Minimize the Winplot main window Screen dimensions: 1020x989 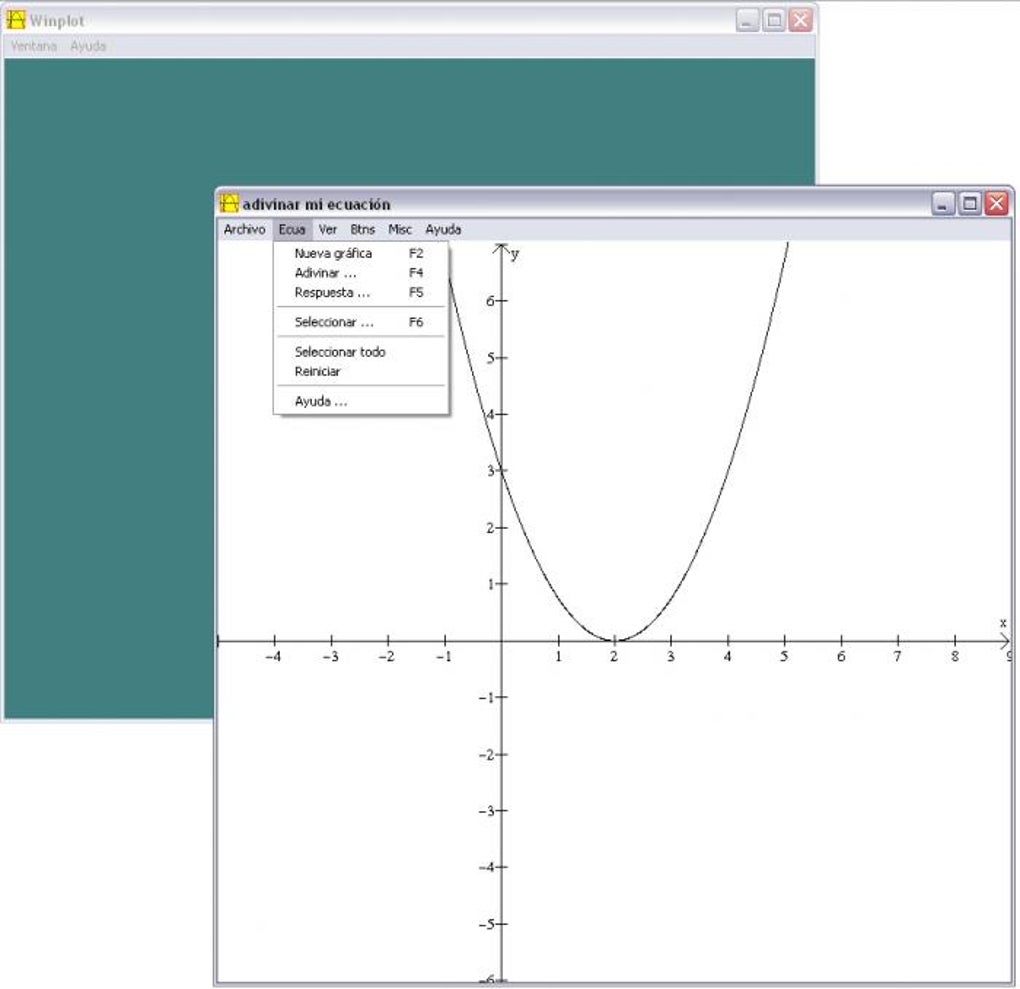pyautogui.click(x=747, y=20)
